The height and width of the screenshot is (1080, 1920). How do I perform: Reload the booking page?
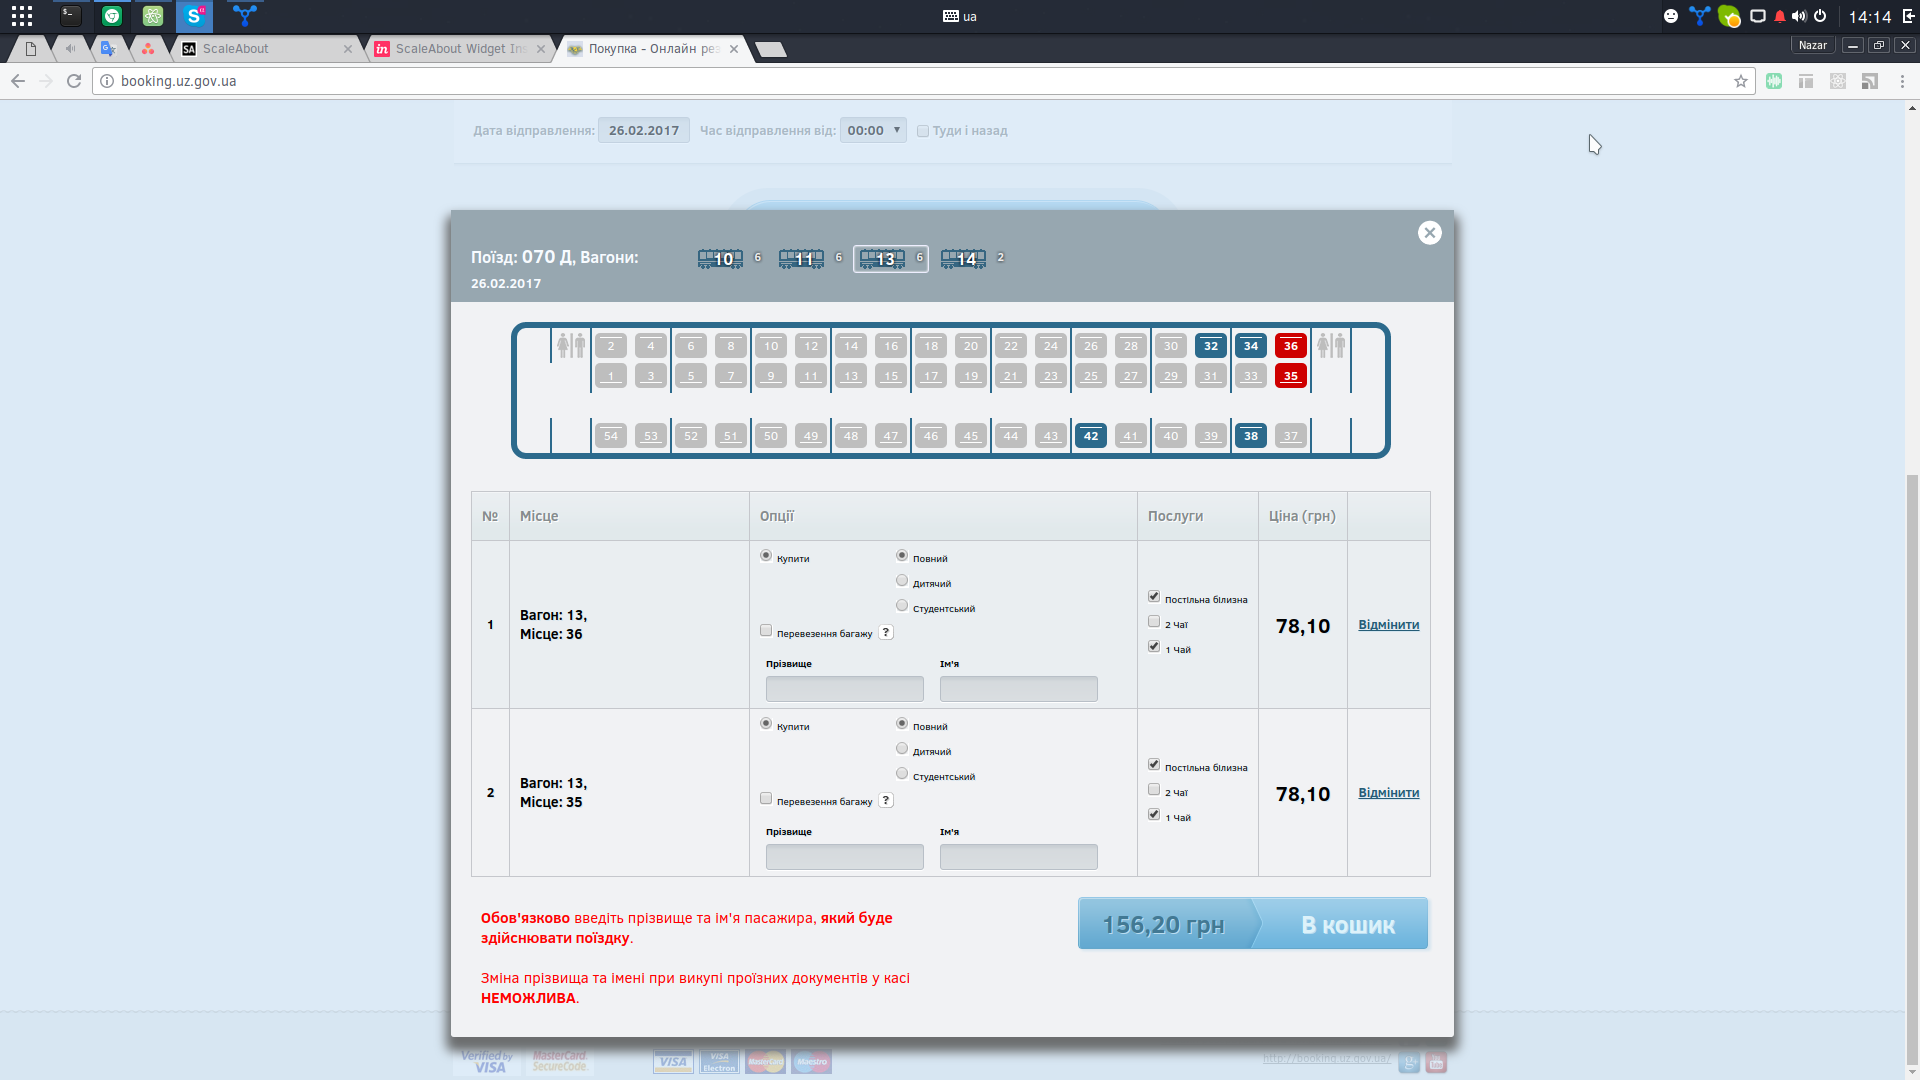coord(74,81)
